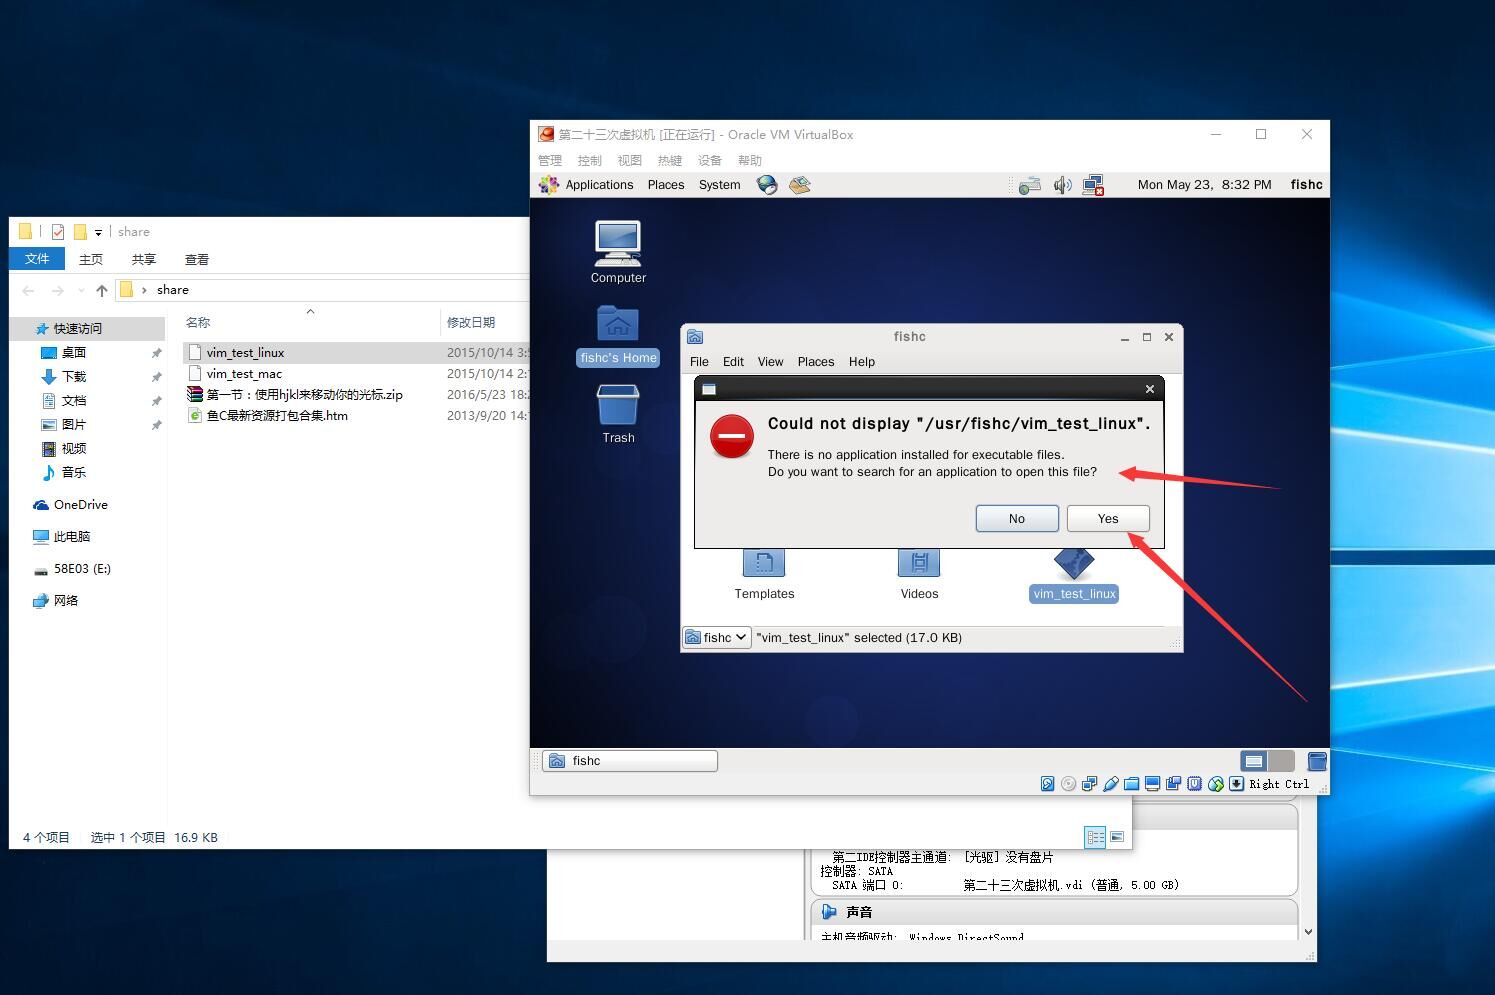Click the fishc taskbar button in GNOME bottom panel
Screen dimensions: 1495x995
pos(630,761)
